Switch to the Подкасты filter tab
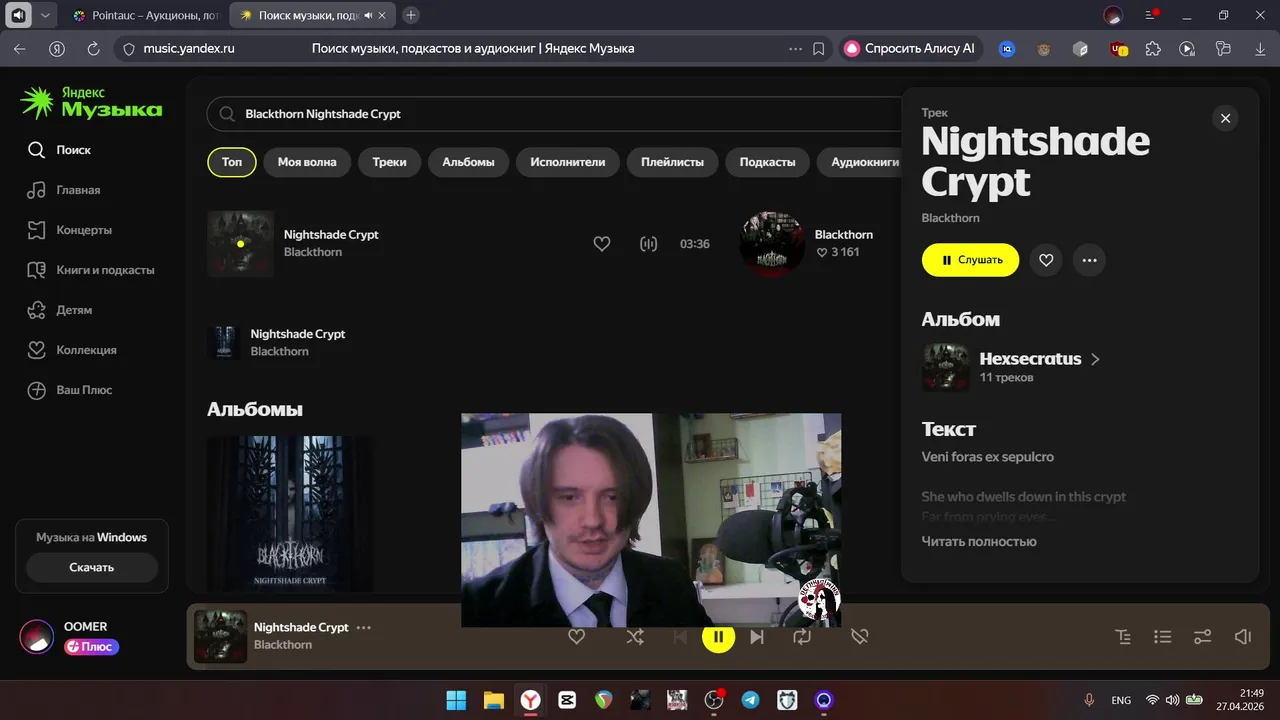 pos(767,162)
